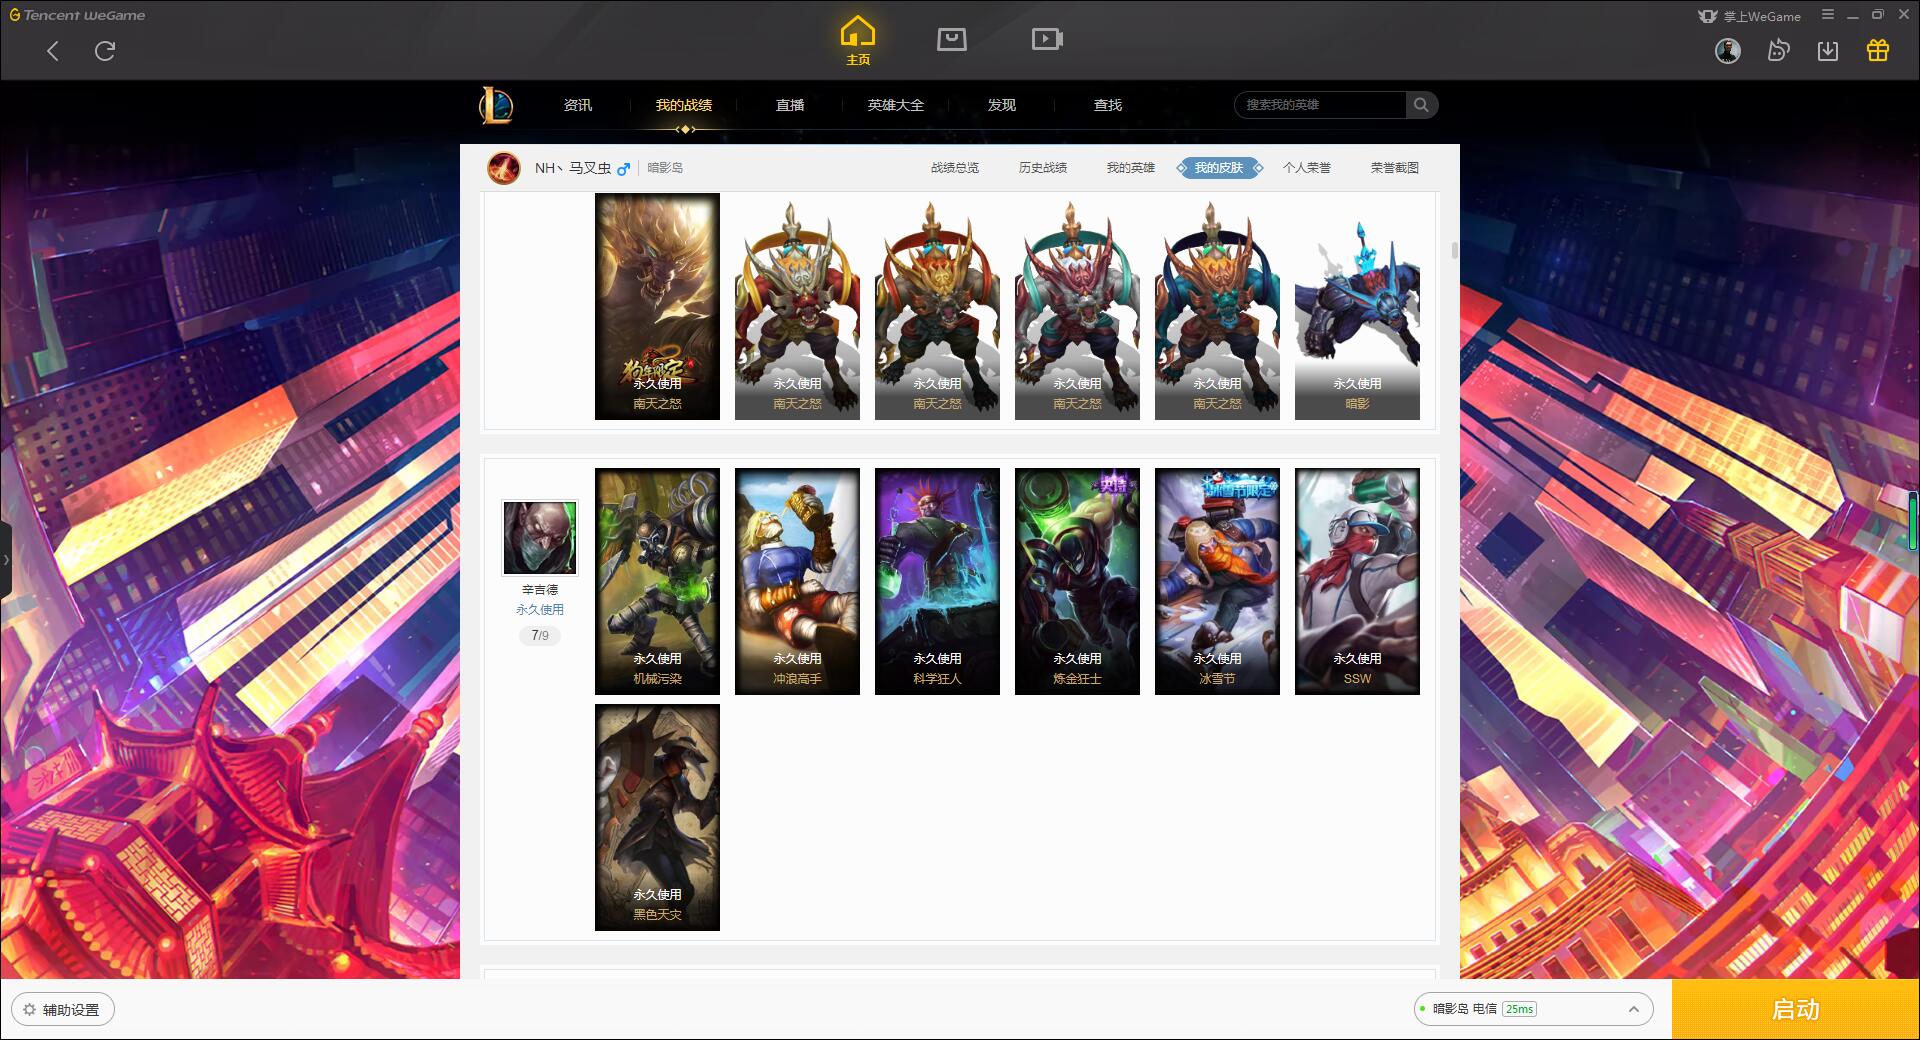The image size is (1920, 1040).
Task: Click the 掌上WeGame owl icon
Action: tap(1708, 16)
